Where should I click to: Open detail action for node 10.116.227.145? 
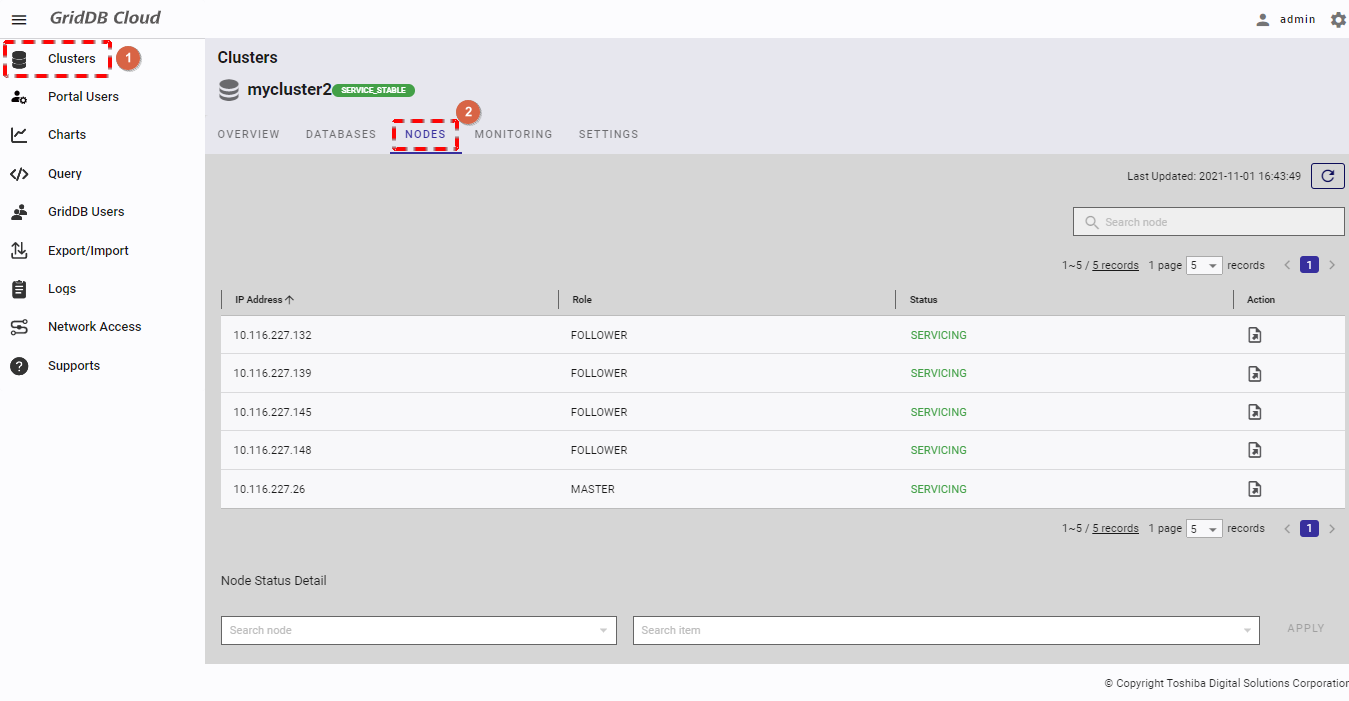(1255, 412)
